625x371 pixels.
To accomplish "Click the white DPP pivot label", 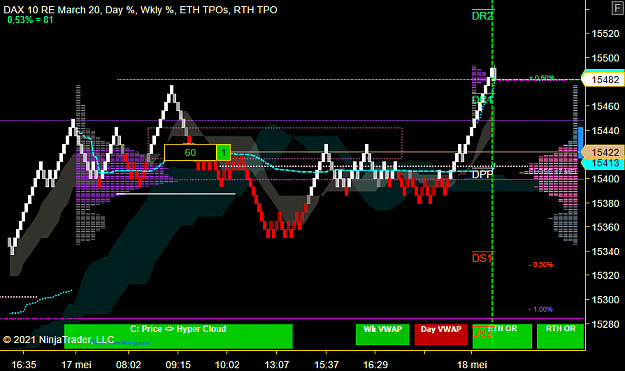I will (482, 175).
